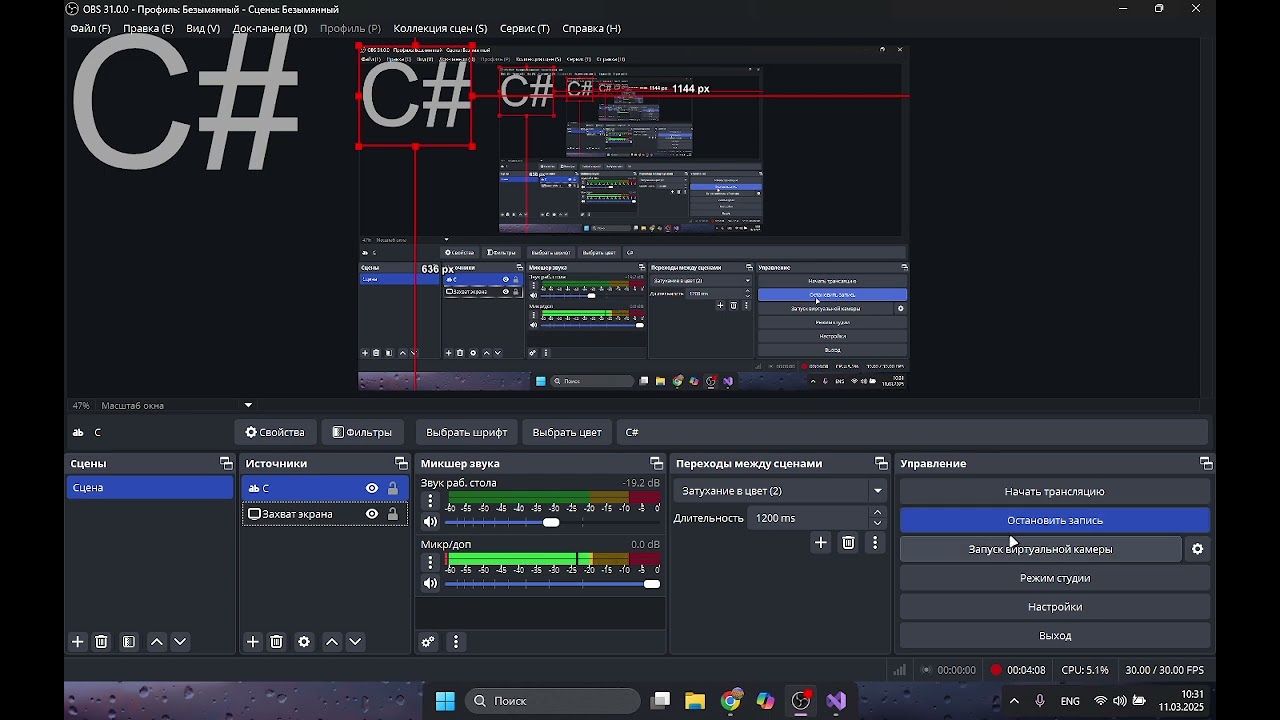
Task: Select Захват экрана source row
Action: click(x=325, y=514)
